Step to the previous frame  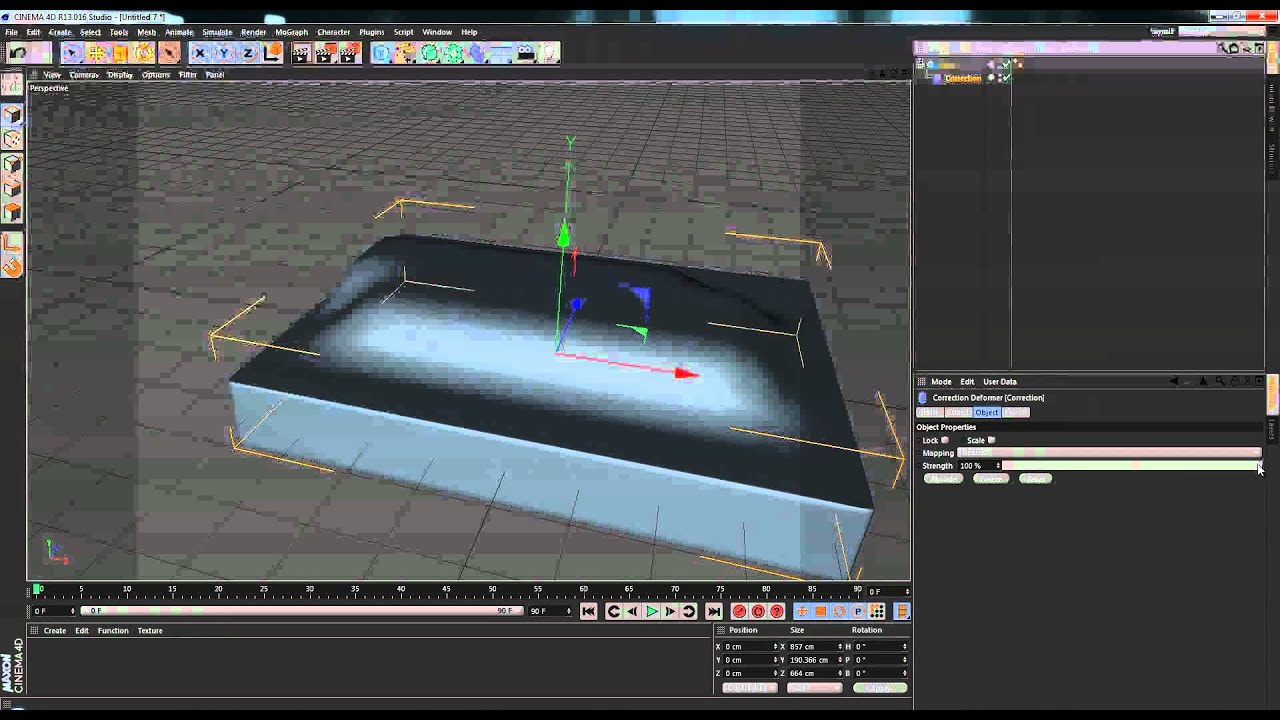(x=632, y=611)
